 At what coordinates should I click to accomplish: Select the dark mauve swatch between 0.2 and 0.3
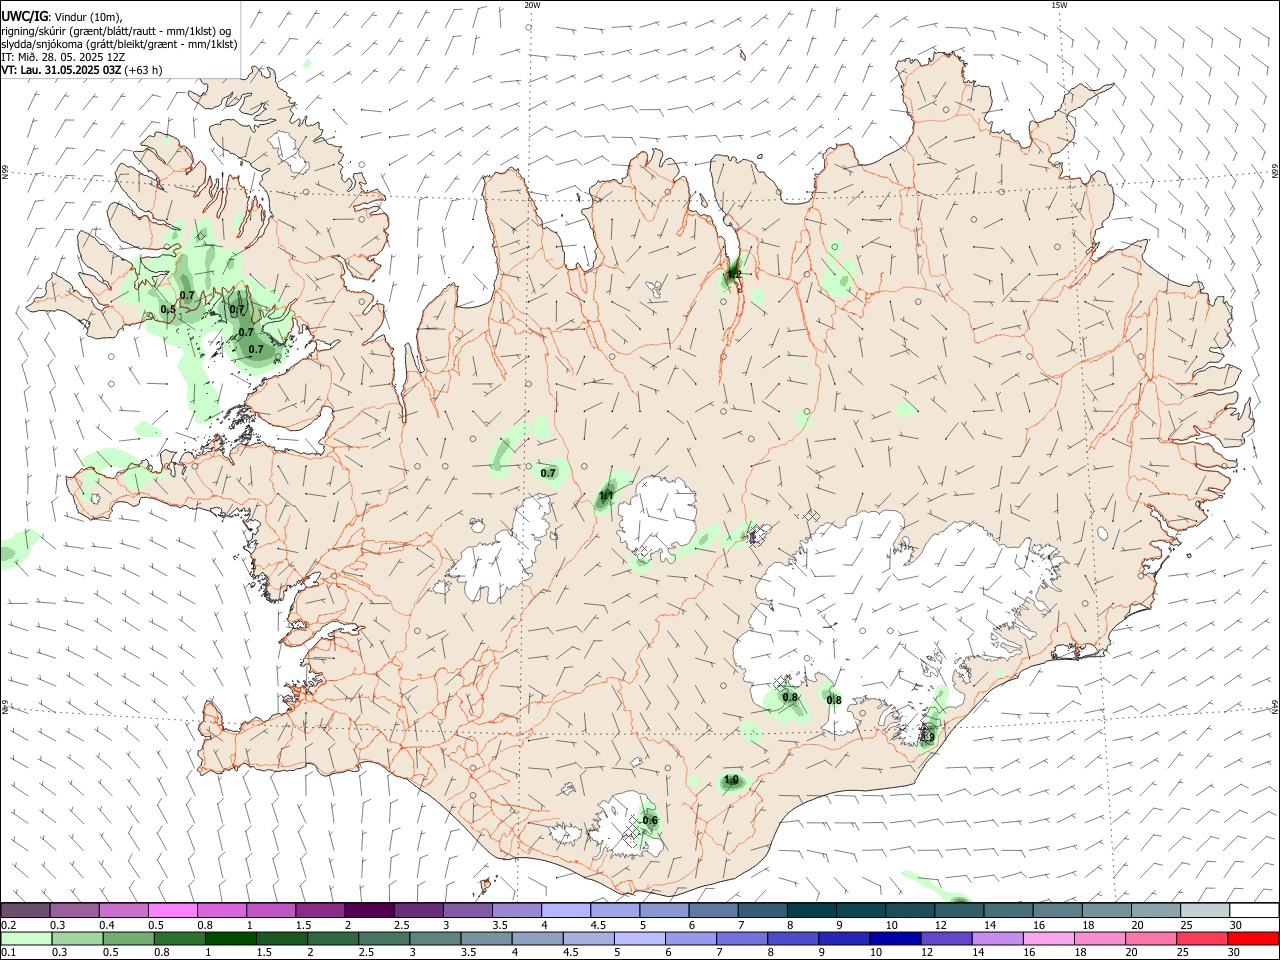coord(26,910)
